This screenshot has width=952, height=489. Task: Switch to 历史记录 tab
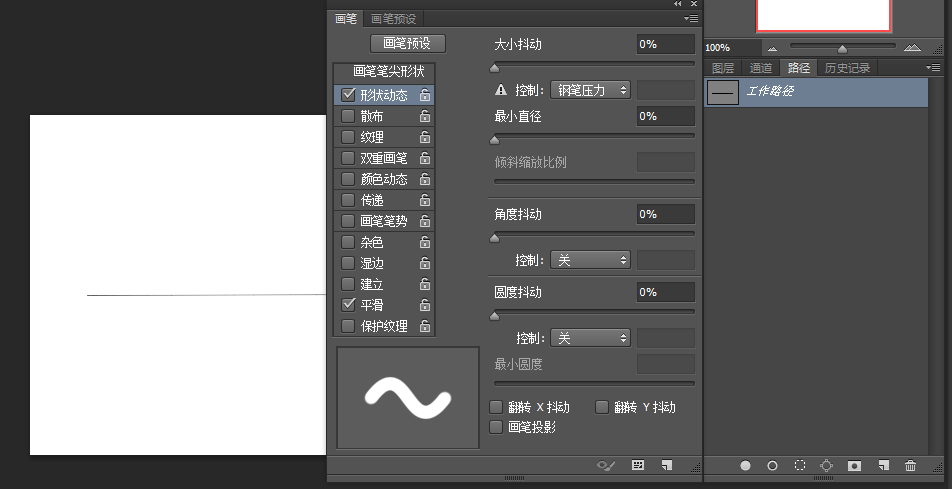[848, 68]
